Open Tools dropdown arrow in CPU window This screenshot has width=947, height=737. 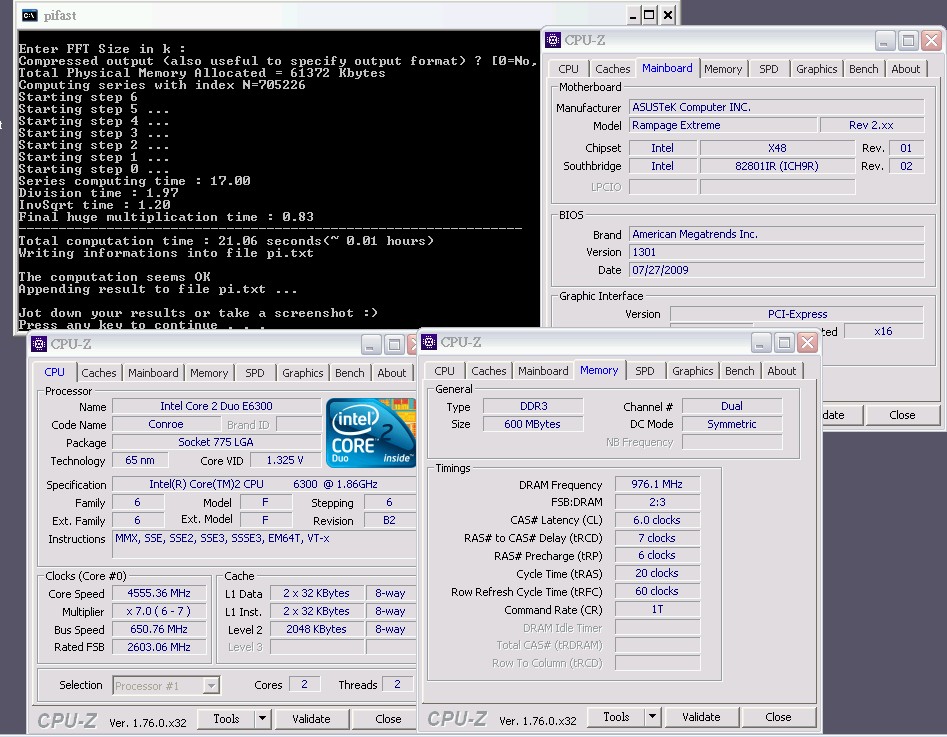(x=262, y=718)
